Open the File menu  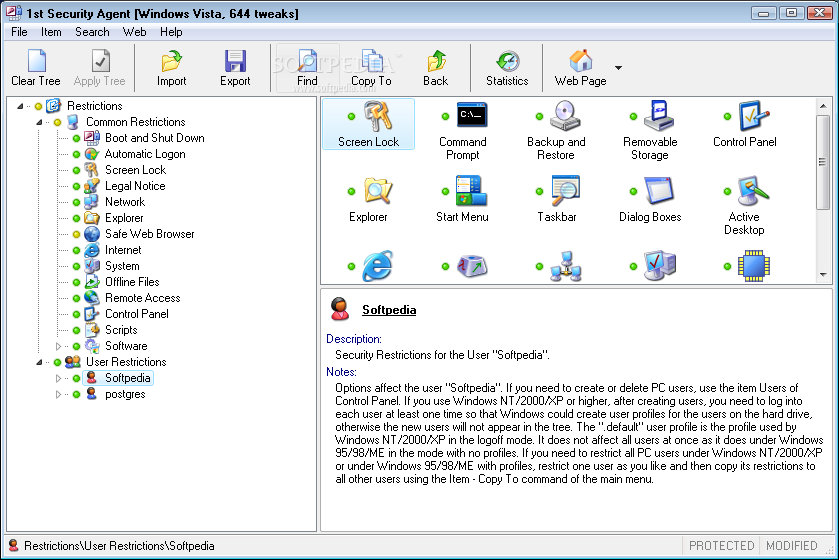click(x=19, y=32)
